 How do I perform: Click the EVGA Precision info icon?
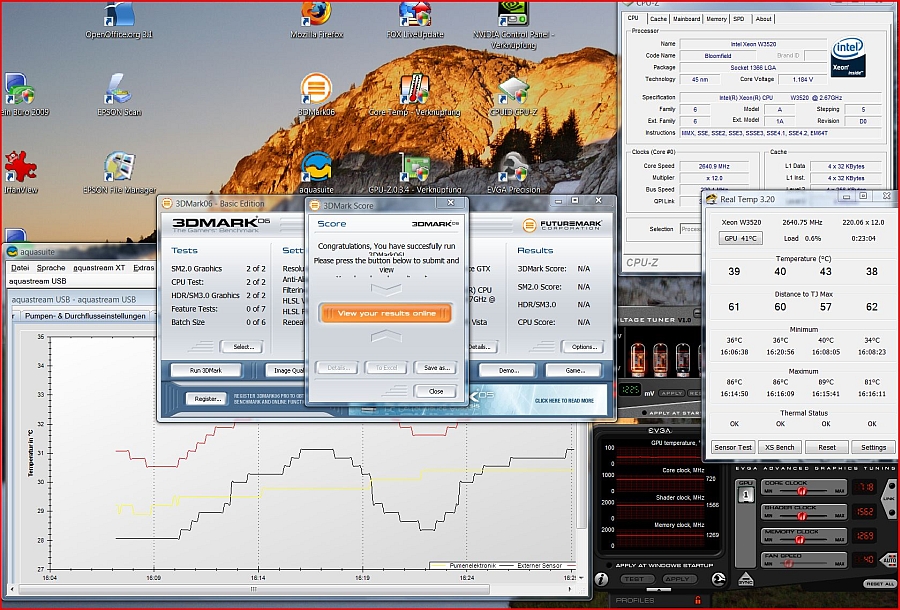click(601, 580)
